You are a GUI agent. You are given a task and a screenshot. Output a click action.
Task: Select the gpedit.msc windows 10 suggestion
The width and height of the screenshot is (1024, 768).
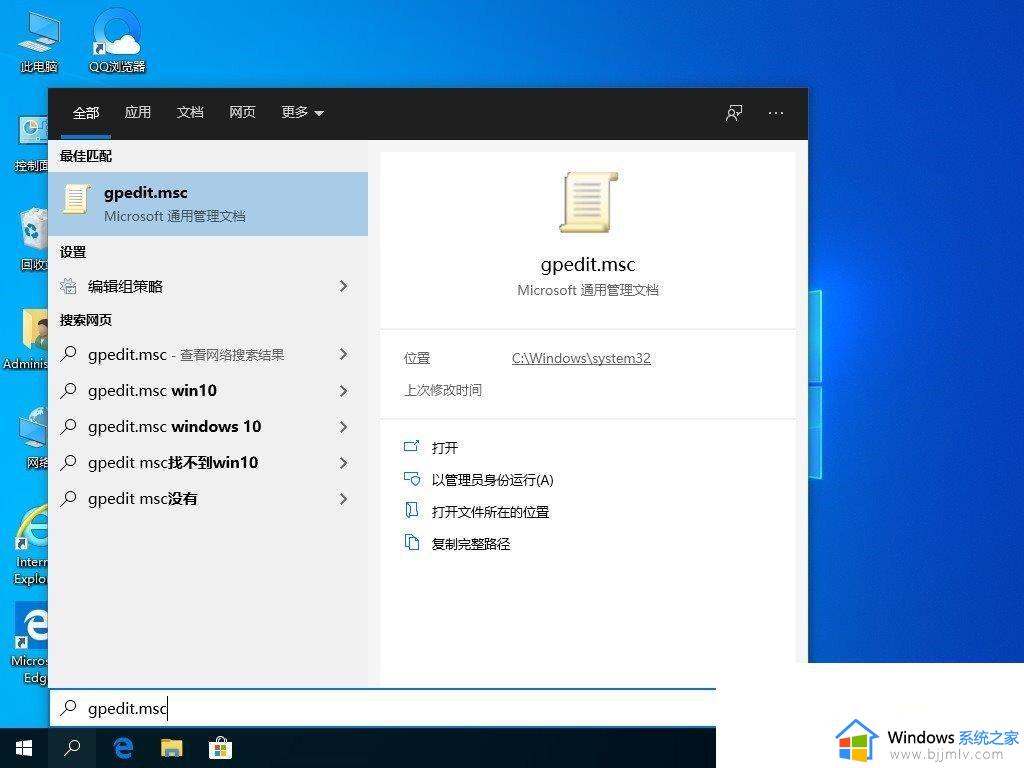coord(208,426)
